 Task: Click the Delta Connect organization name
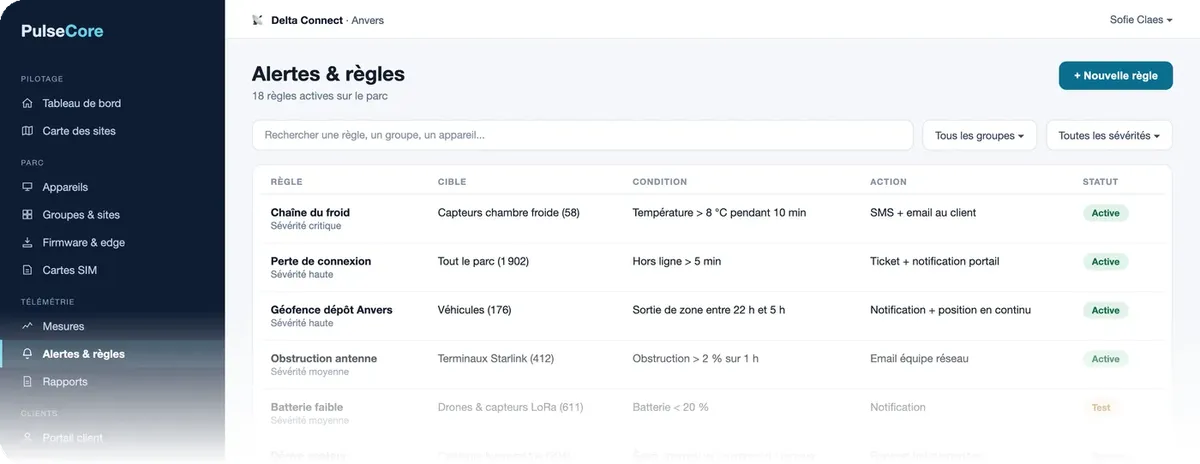(307, 20)
